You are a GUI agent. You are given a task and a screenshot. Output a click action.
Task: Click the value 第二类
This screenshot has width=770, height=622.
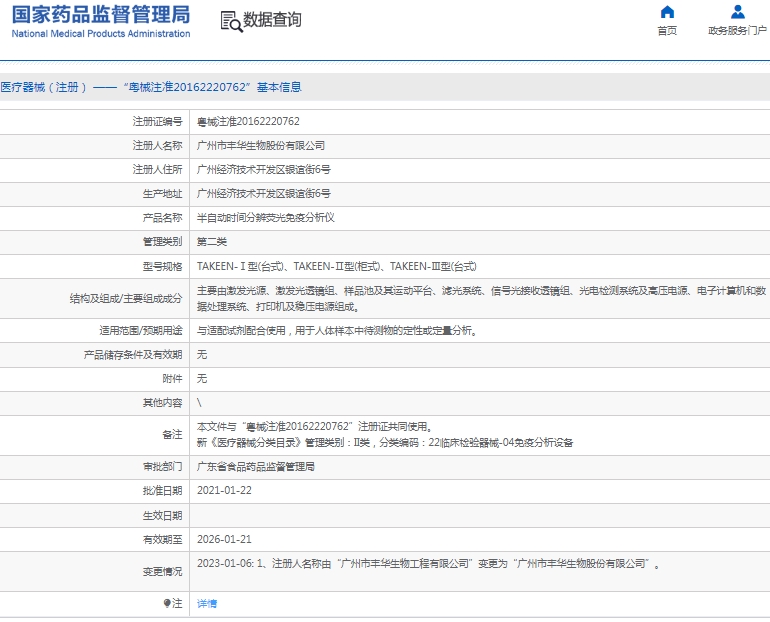(212, 242)
